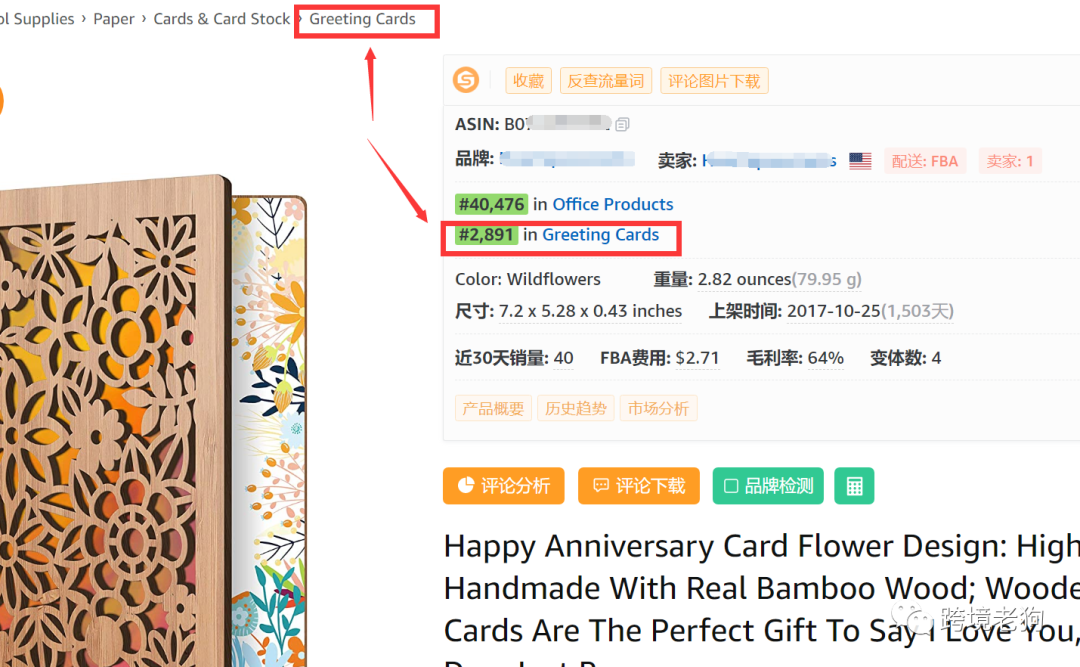Viewport: 1080px width, 667px height.
Task: Click 反查流量词 reverse keyword button
Action: point(605,81)
